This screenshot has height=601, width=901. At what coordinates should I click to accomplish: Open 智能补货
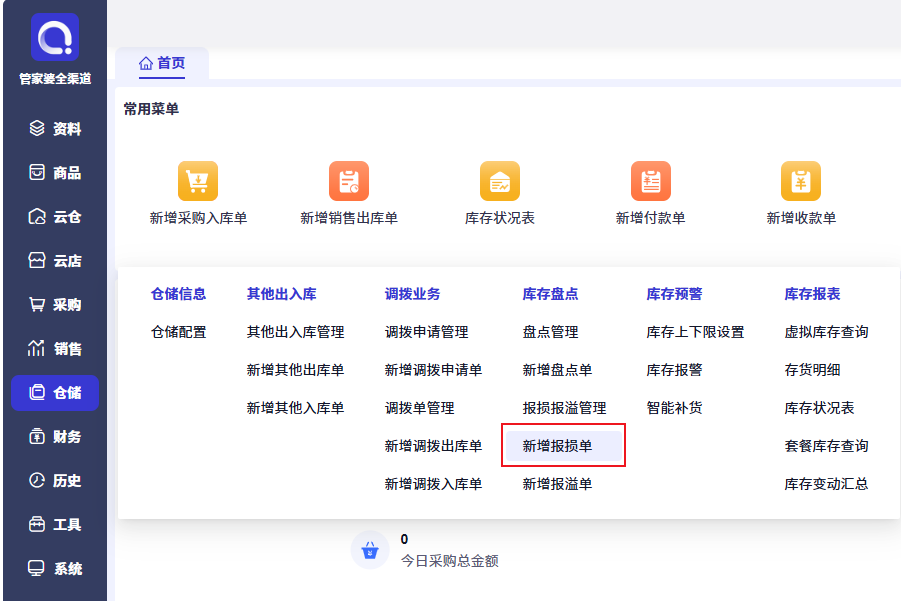click(675, 408)
